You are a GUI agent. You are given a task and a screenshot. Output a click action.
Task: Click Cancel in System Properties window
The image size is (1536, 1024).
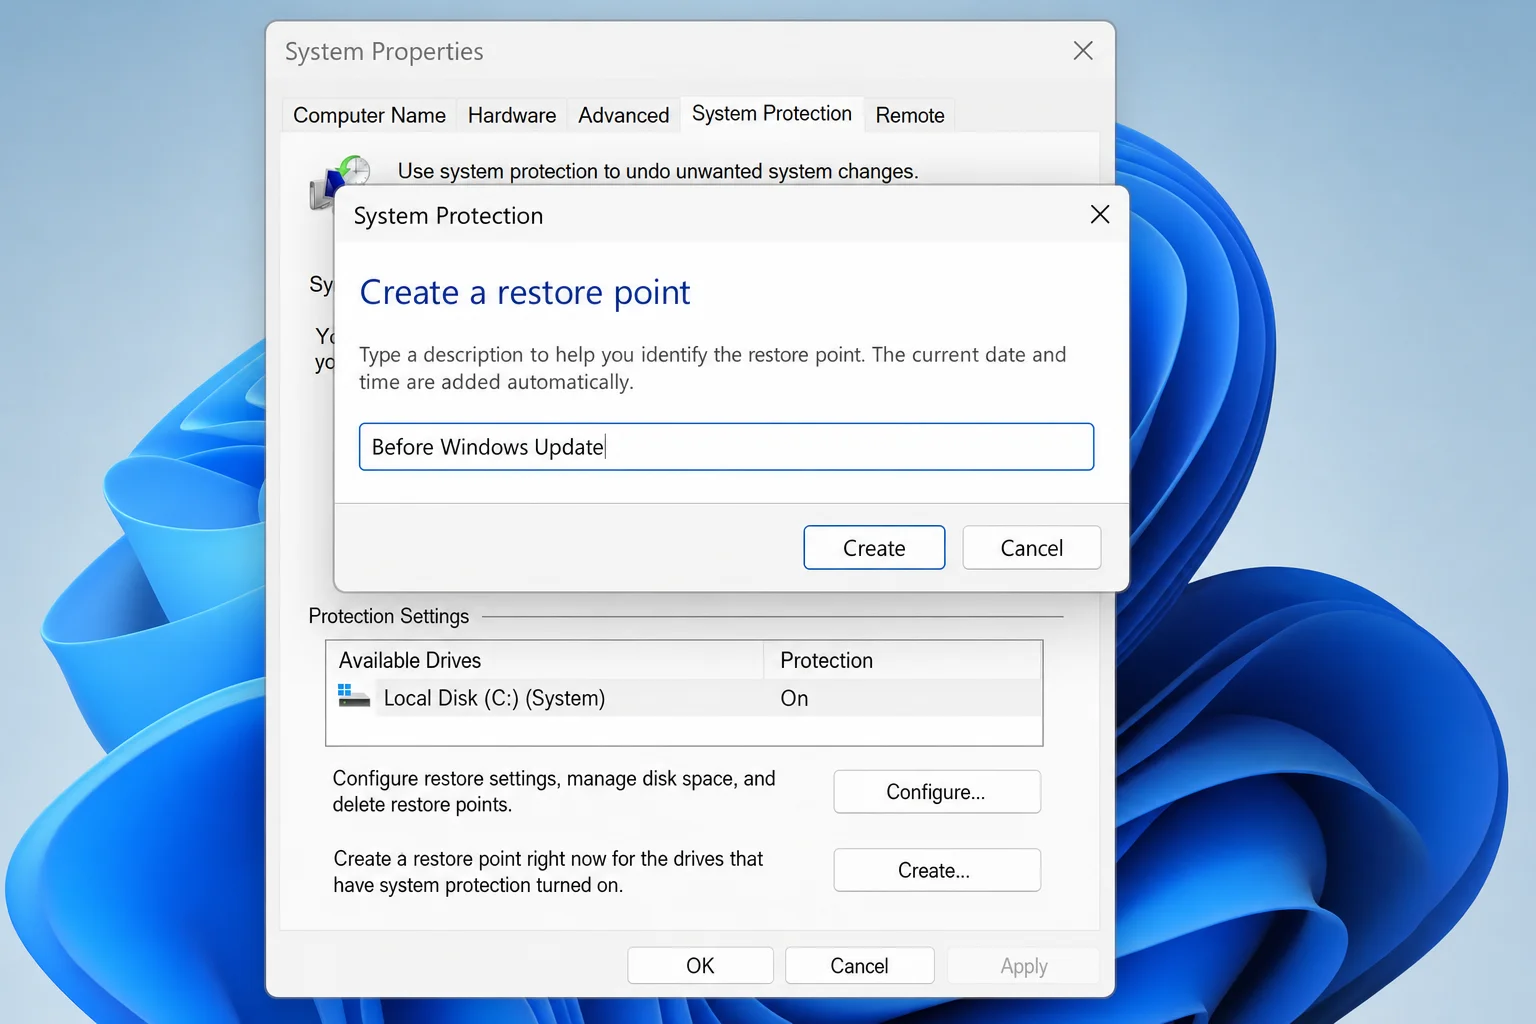859,966
